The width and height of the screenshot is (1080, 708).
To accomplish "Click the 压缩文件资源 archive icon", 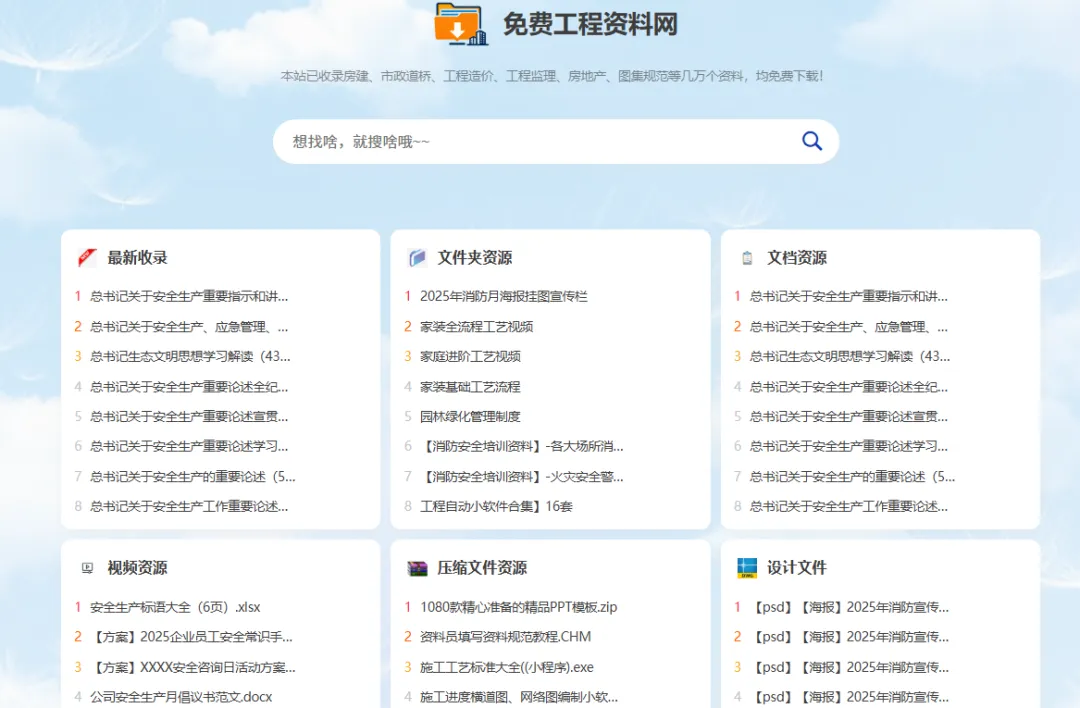I will 417,568.
